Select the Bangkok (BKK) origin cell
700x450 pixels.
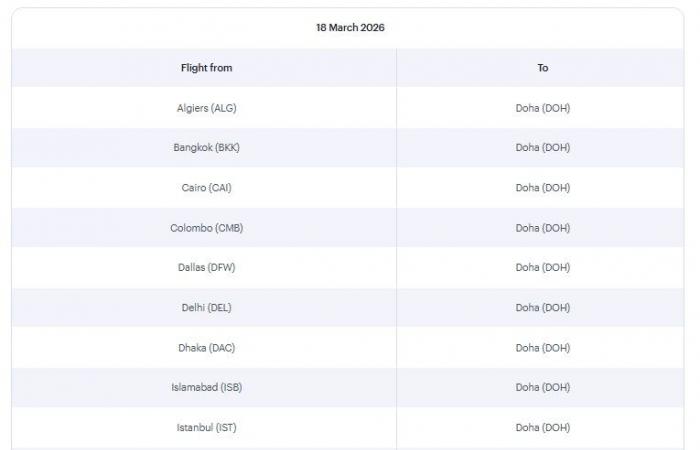tap(206, 148)
